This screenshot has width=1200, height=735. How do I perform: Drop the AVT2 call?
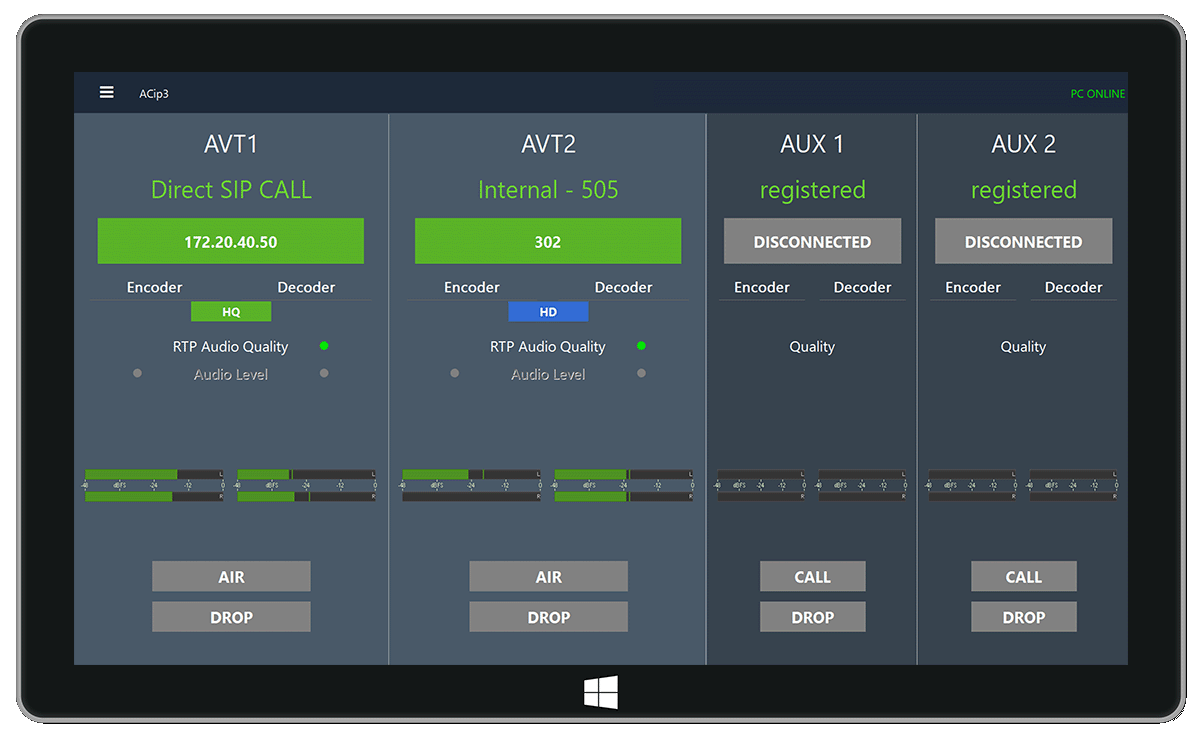[x=548, y=618]
